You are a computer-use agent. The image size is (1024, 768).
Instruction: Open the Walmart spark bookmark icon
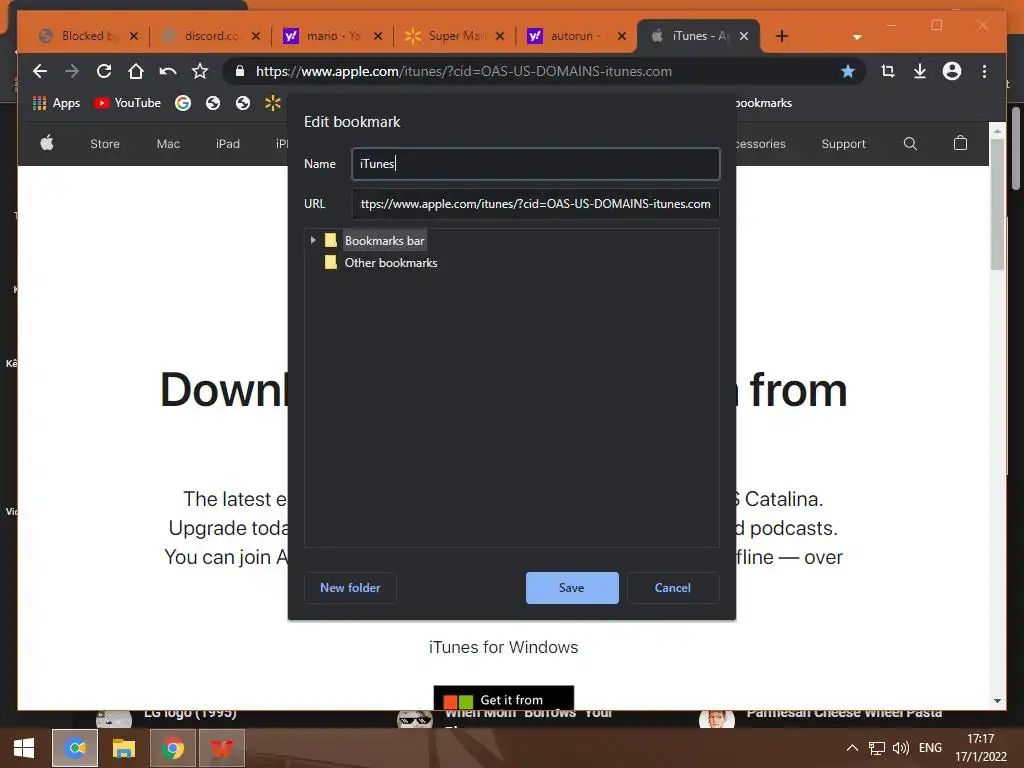click(x=273, y=103)
